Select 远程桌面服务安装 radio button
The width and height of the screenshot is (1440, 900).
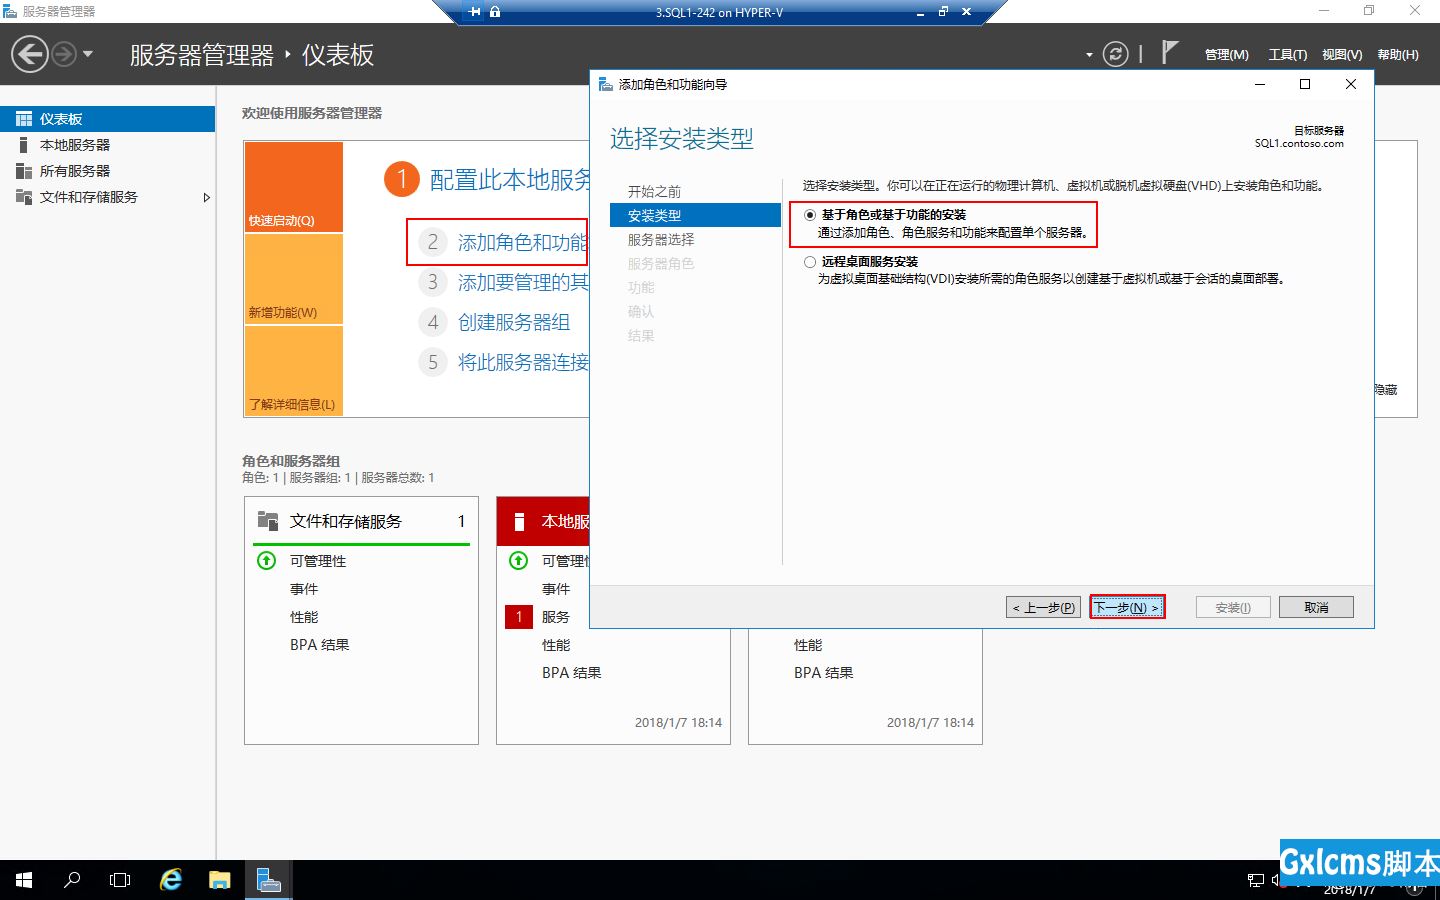810,262
